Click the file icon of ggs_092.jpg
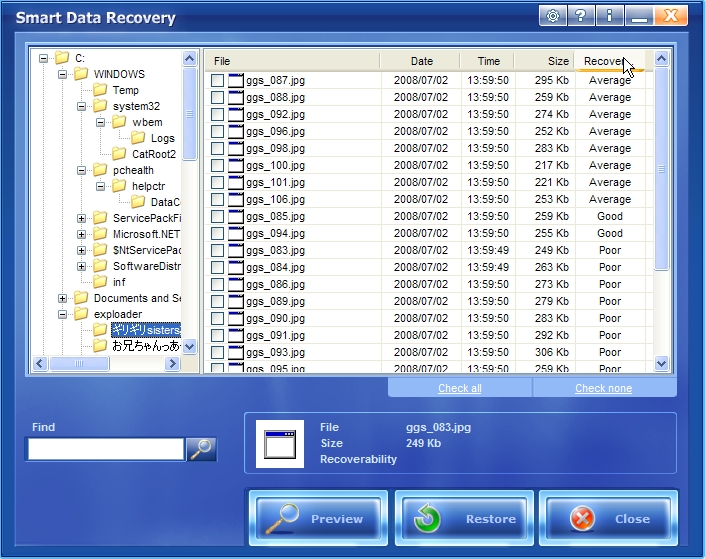 236,114
